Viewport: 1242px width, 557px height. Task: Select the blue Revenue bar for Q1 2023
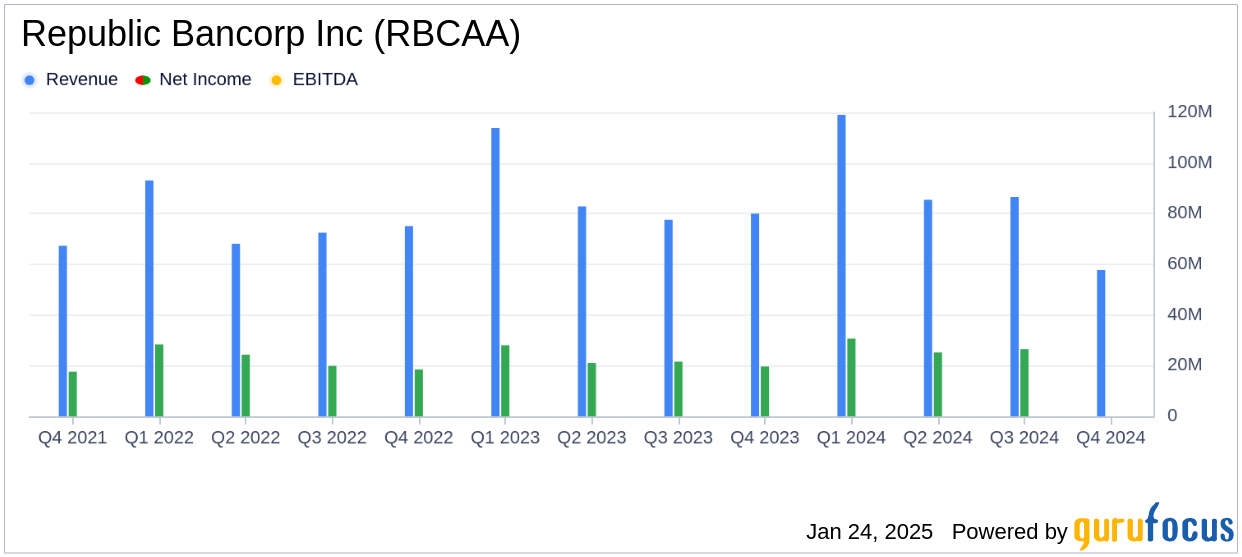(x=495, y=272)
